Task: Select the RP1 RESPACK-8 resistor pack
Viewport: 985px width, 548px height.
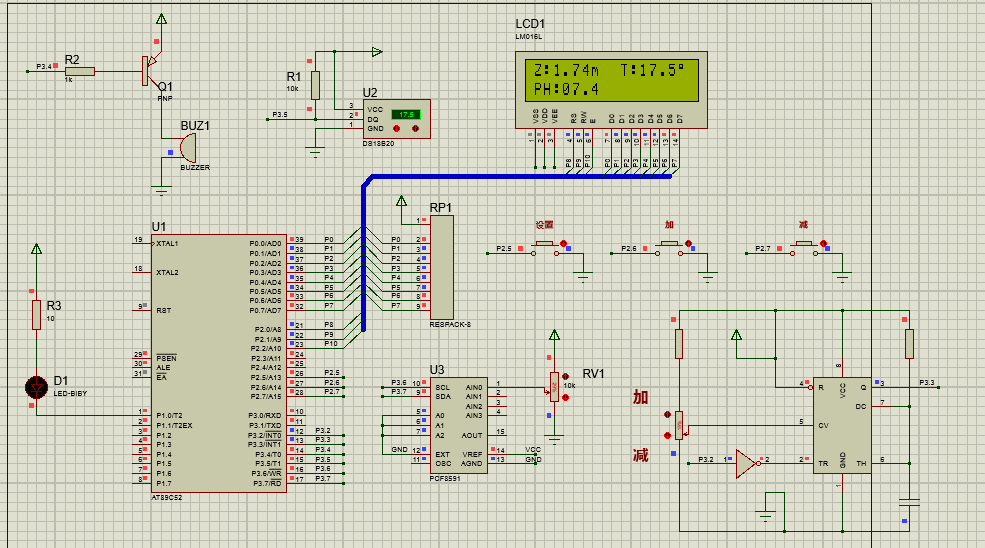Action: click(441, 267)
